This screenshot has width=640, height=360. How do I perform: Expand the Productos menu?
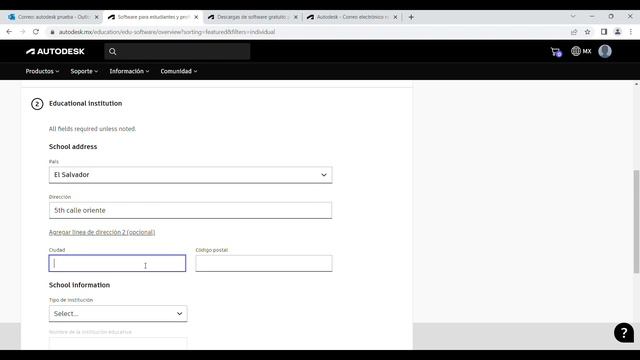42,71
